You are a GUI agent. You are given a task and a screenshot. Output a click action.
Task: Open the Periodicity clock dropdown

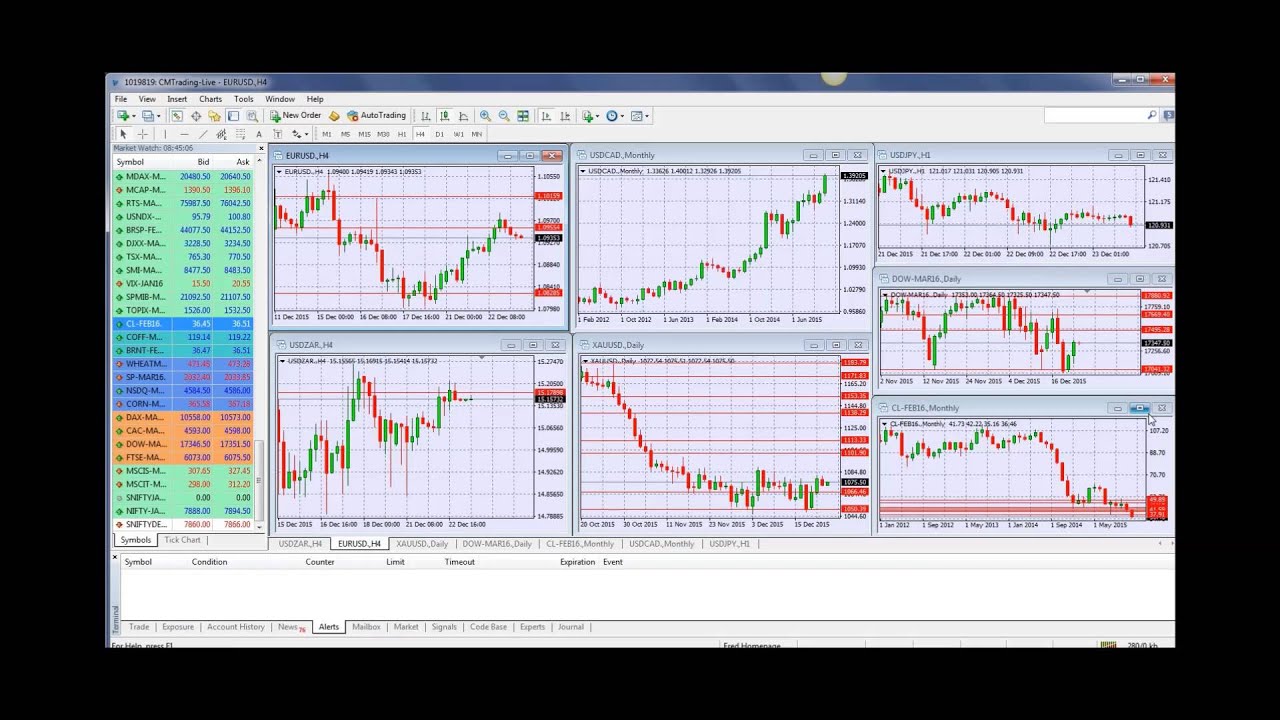click(615, 116)
